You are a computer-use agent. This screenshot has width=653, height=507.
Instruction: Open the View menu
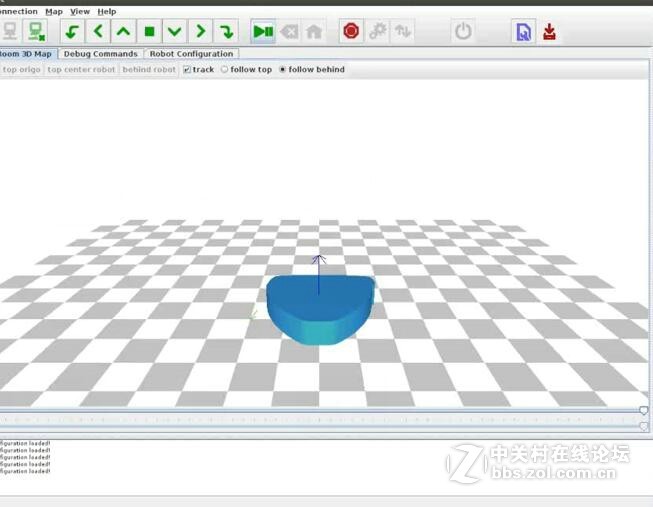click(80, 12)
